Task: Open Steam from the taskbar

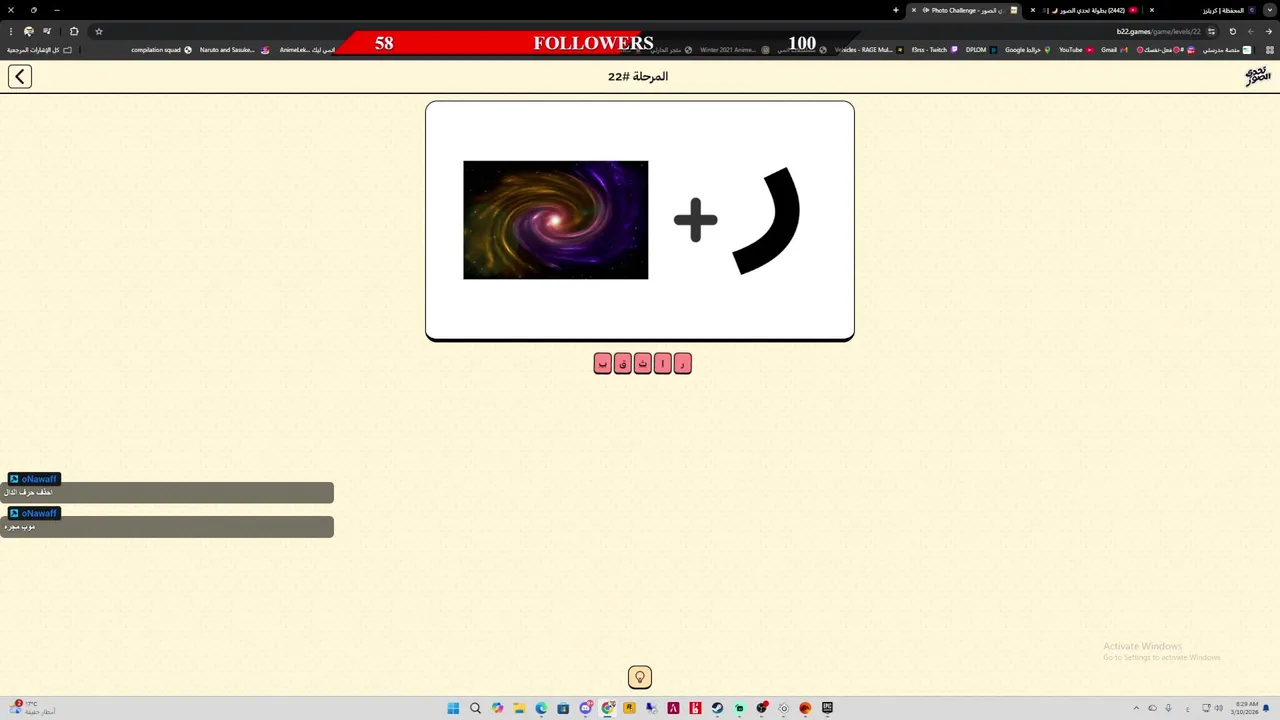Action: [x=717, y=708]
